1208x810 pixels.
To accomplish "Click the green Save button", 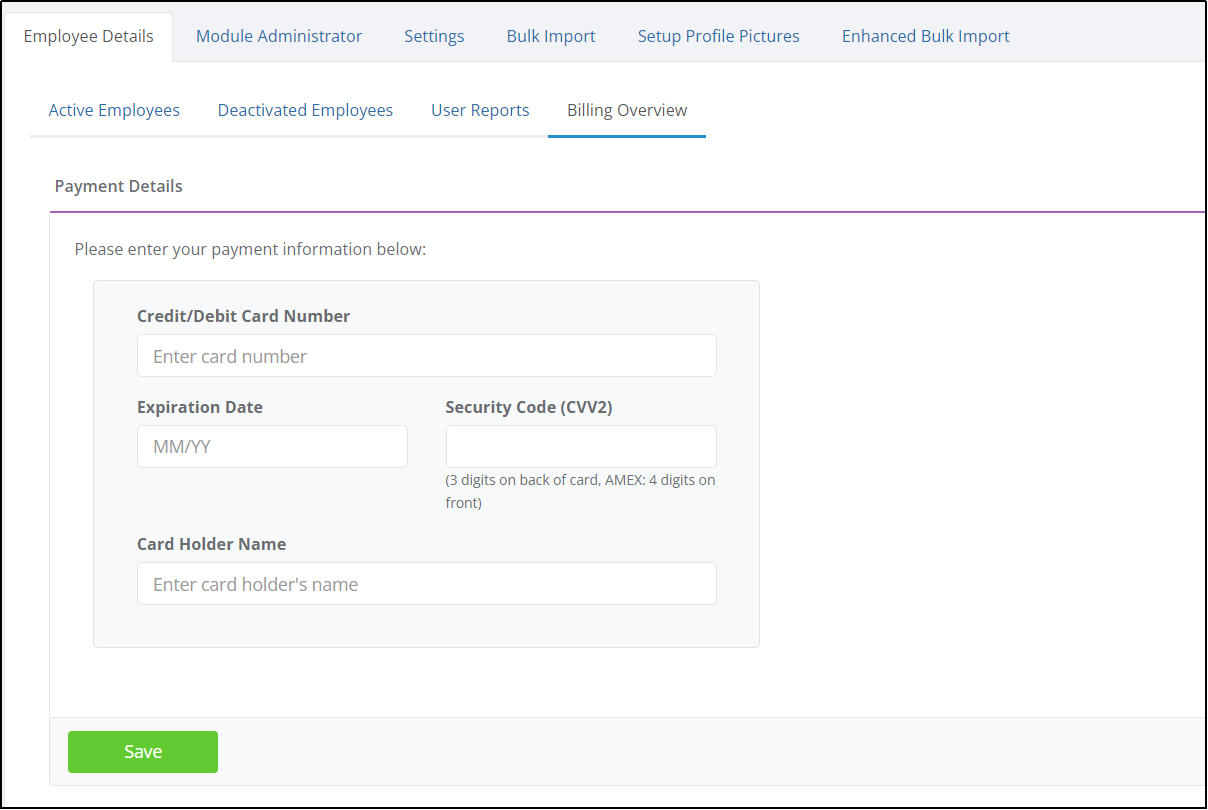I will pos(143,752).
